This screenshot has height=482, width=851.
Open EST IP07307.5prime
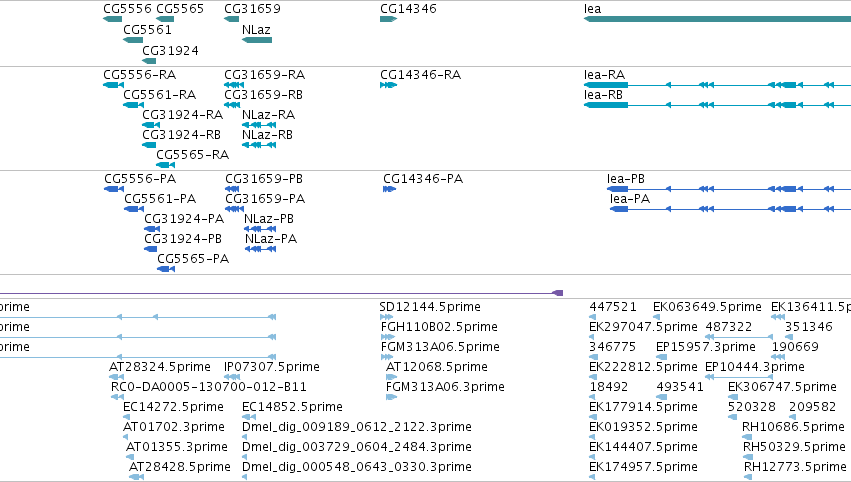point(272,367)
